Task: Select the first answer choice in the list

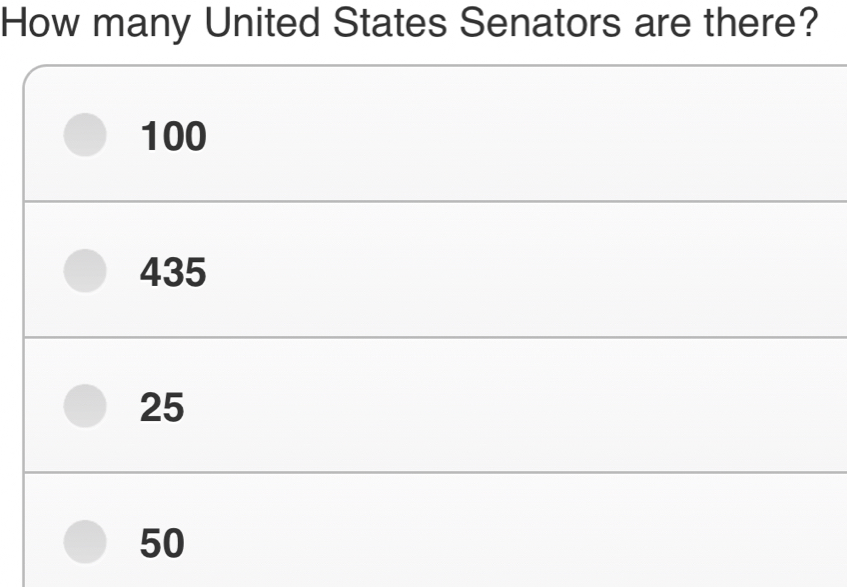Action: pos(85,136)
